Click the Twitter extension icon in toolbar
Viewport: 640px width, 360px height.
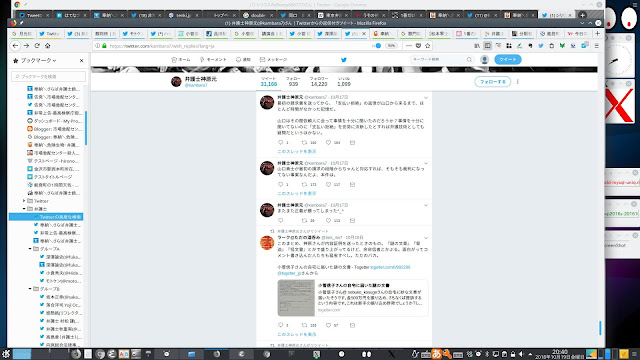click(x=541, y=46)
